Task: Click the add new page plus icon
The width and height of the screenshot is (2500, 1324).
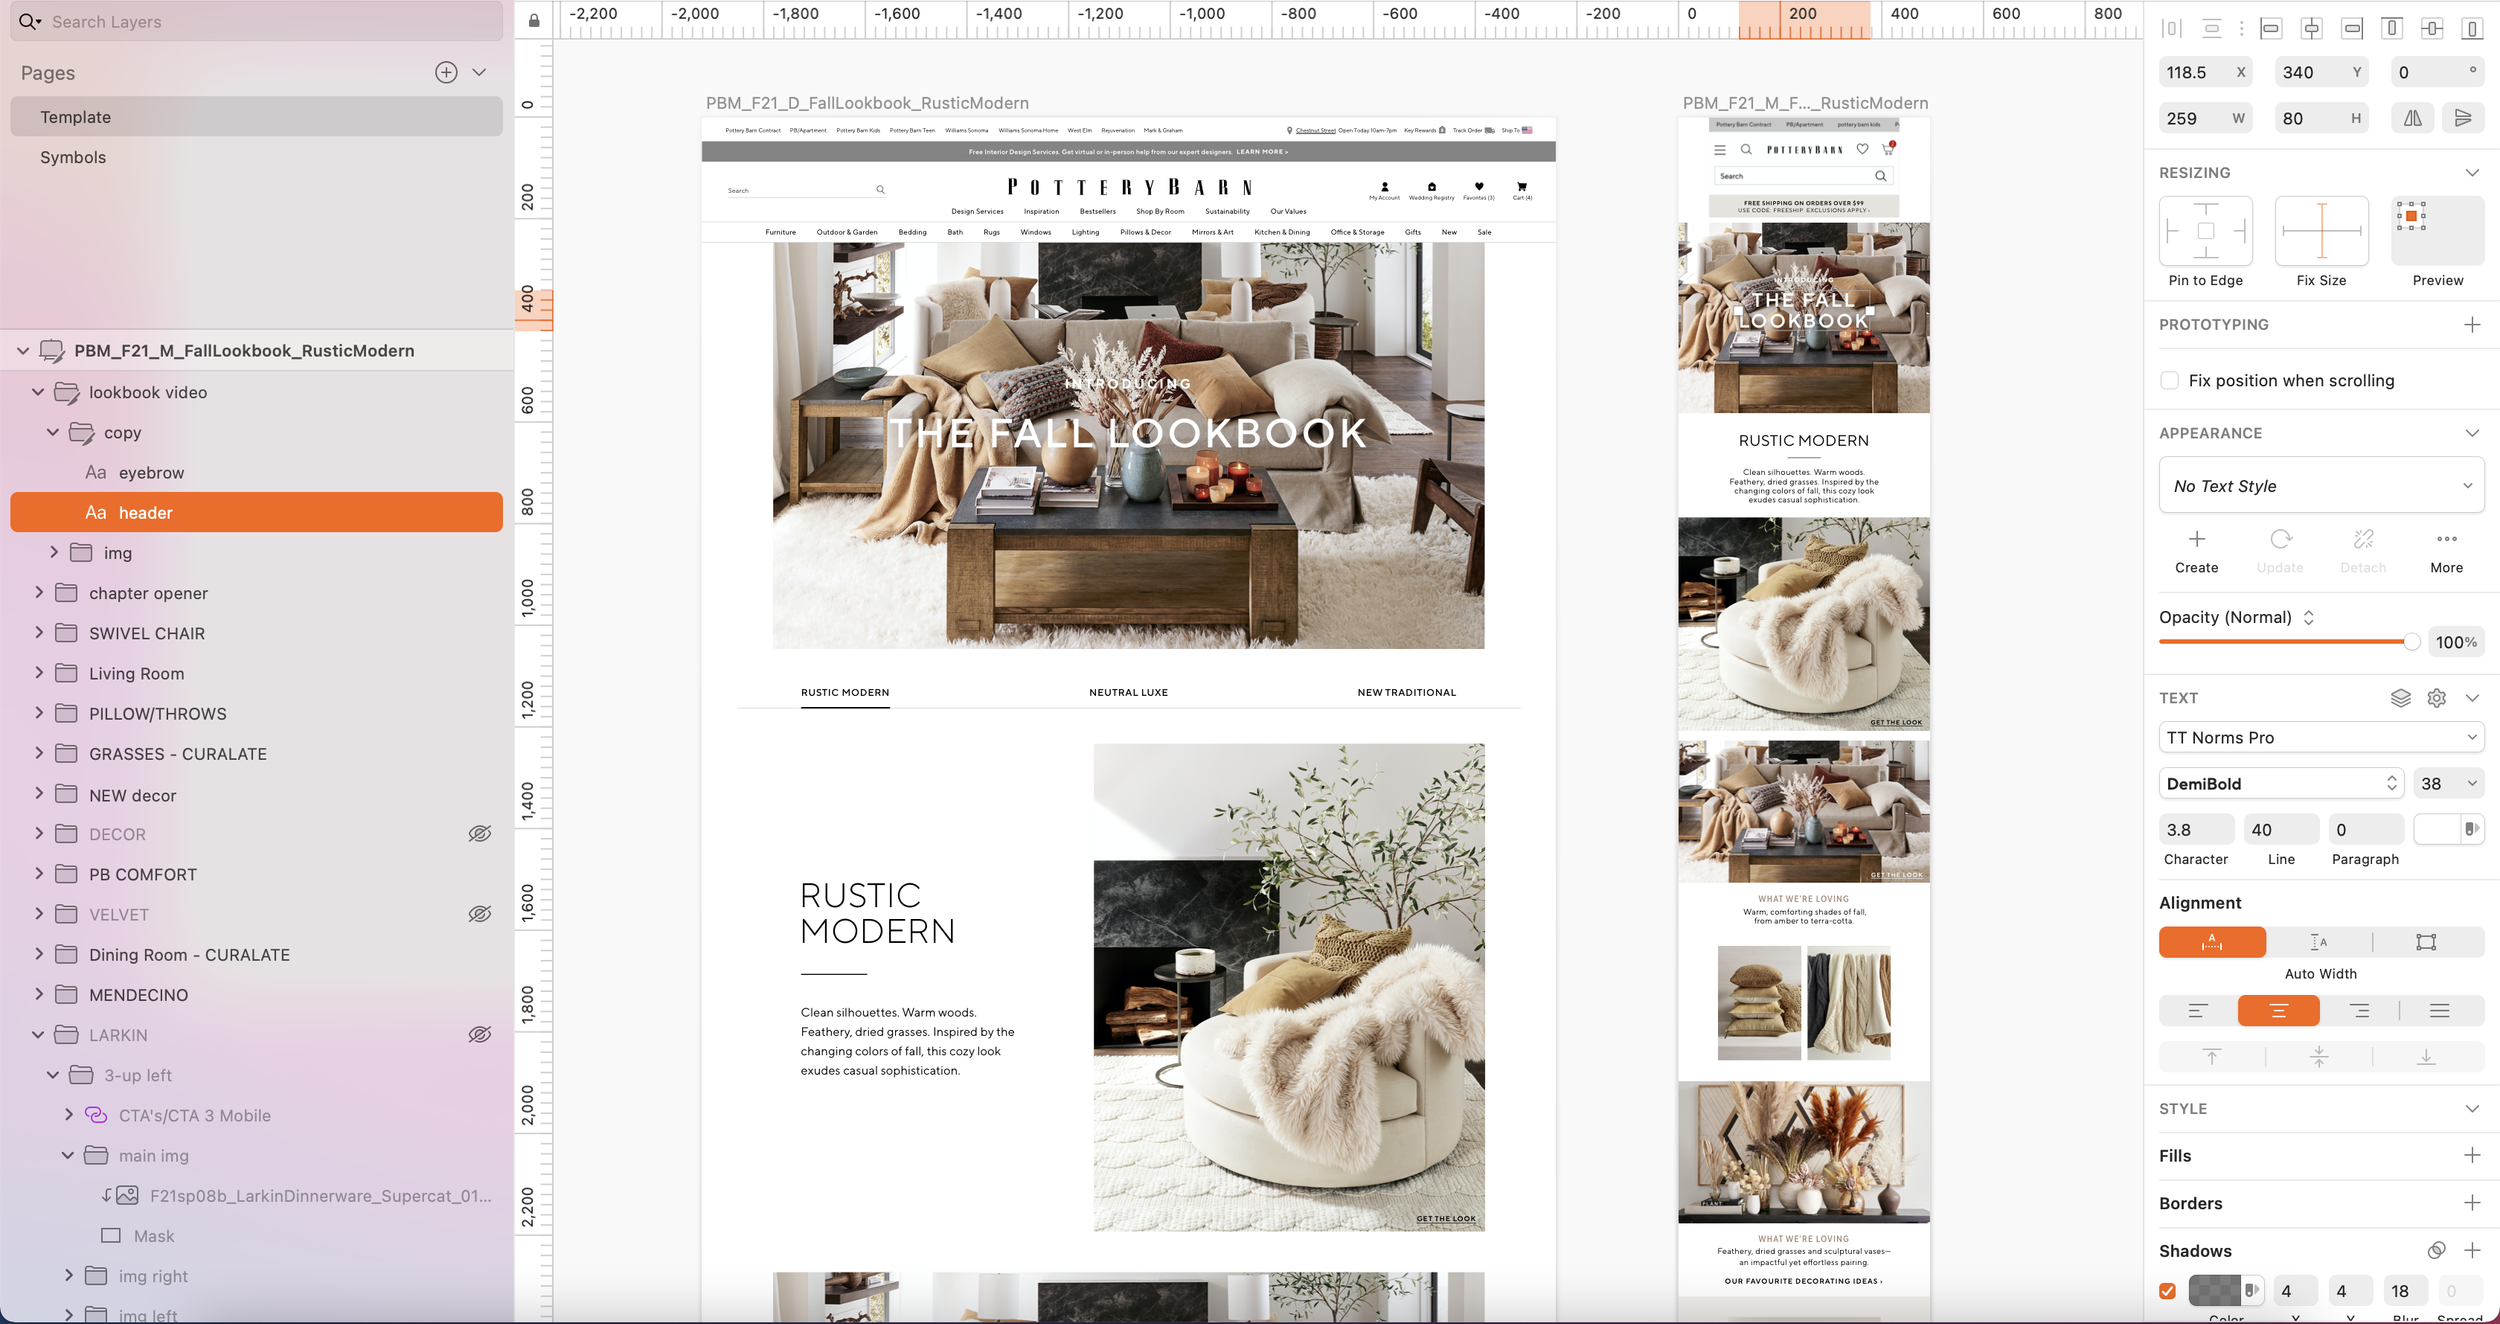Action: point(446,72)
